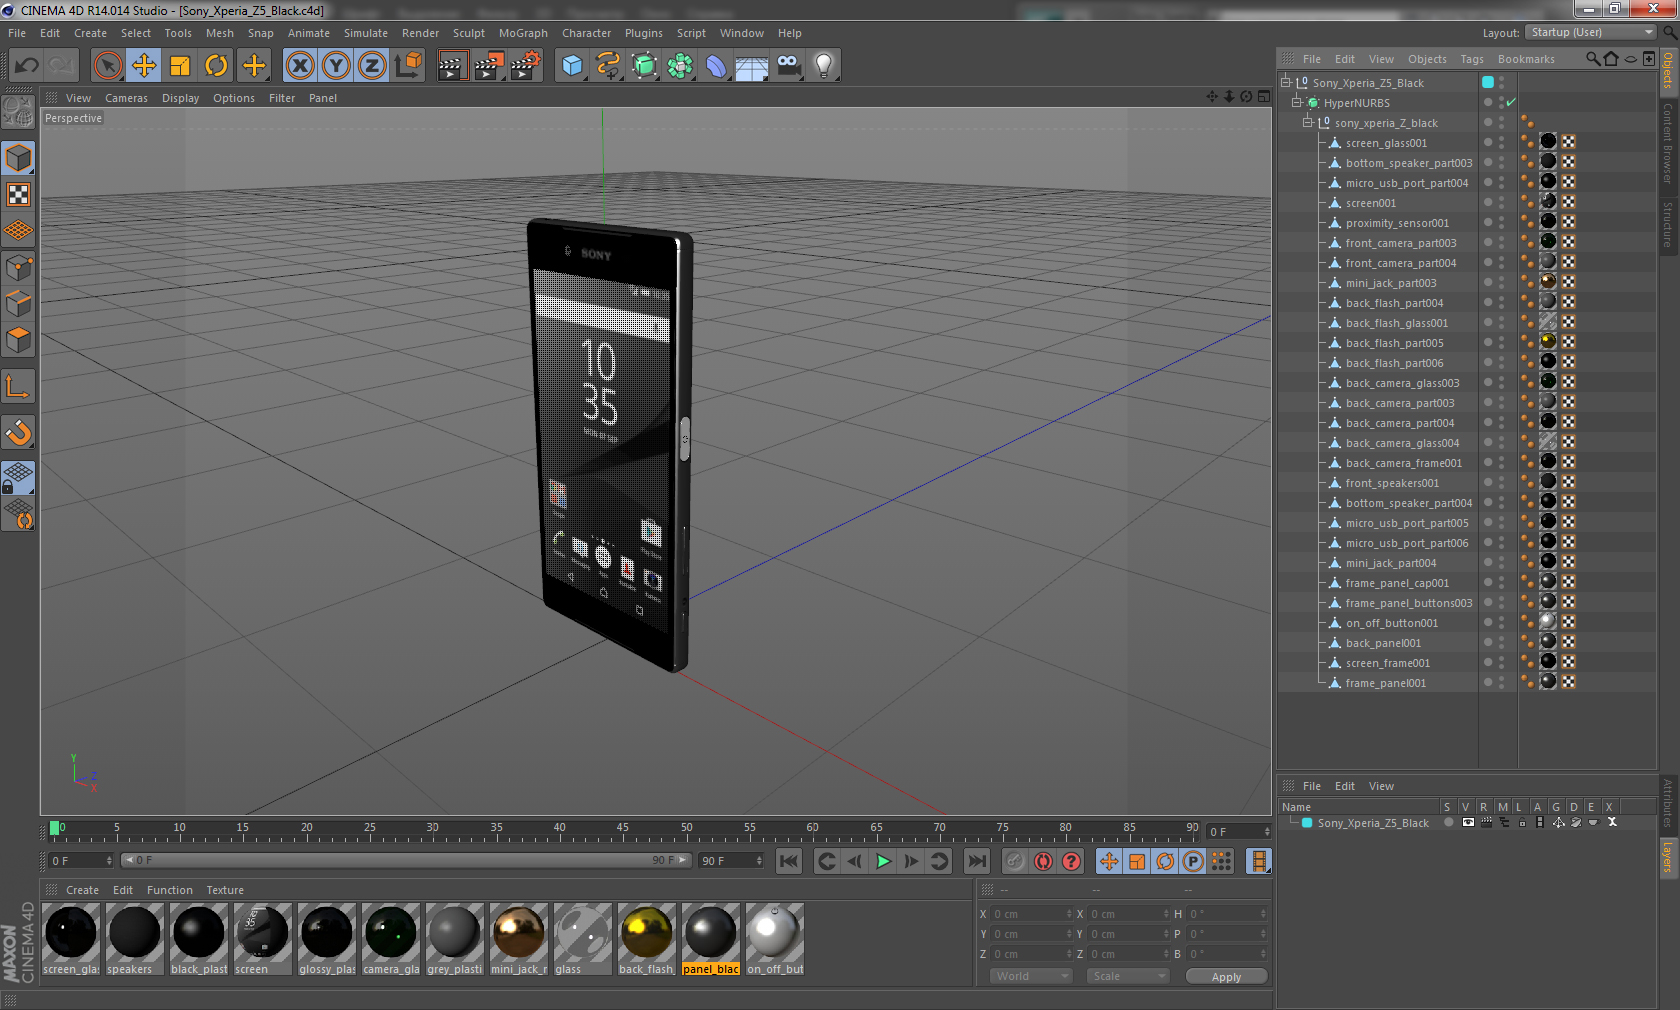Open the Material manager Texture menu
This screenshot has width=1680, height=1010.
(x=225, y=890)
